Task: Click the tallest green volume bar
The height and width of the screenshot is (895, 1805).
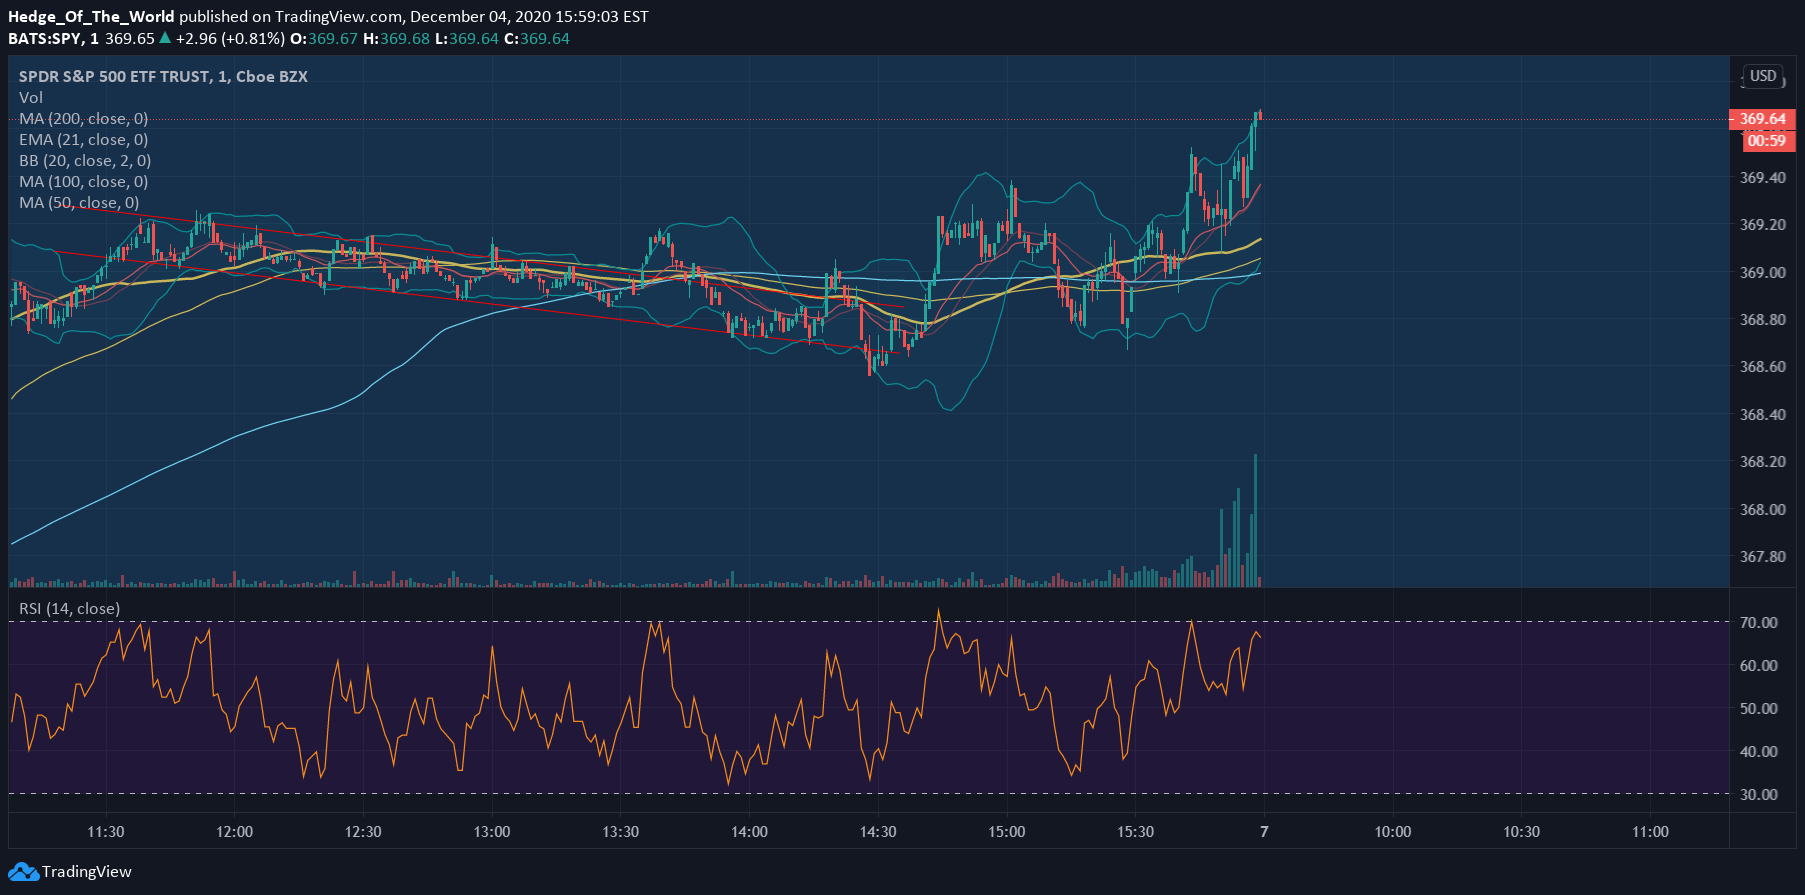Action: [1255, 520]
